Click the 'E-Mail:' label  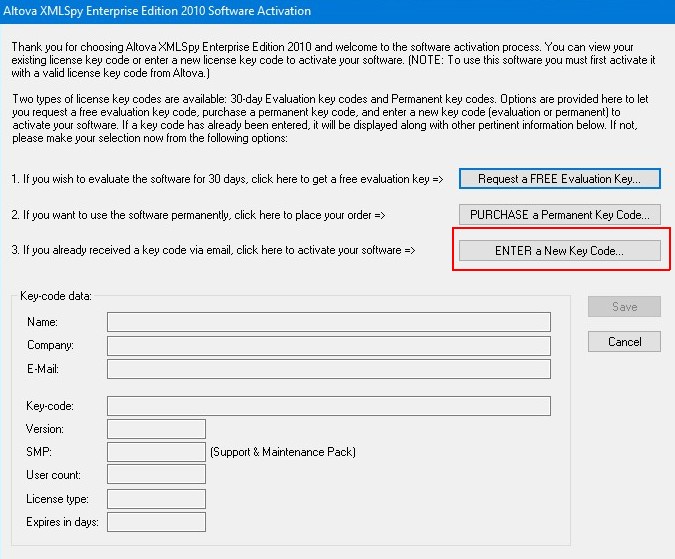43,369
